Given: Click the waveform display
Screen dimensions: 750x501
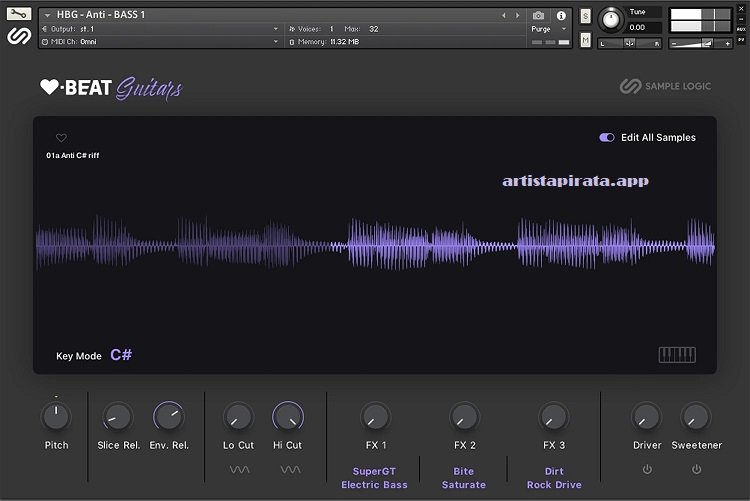Looking at the screenshot, I should 375,244.
